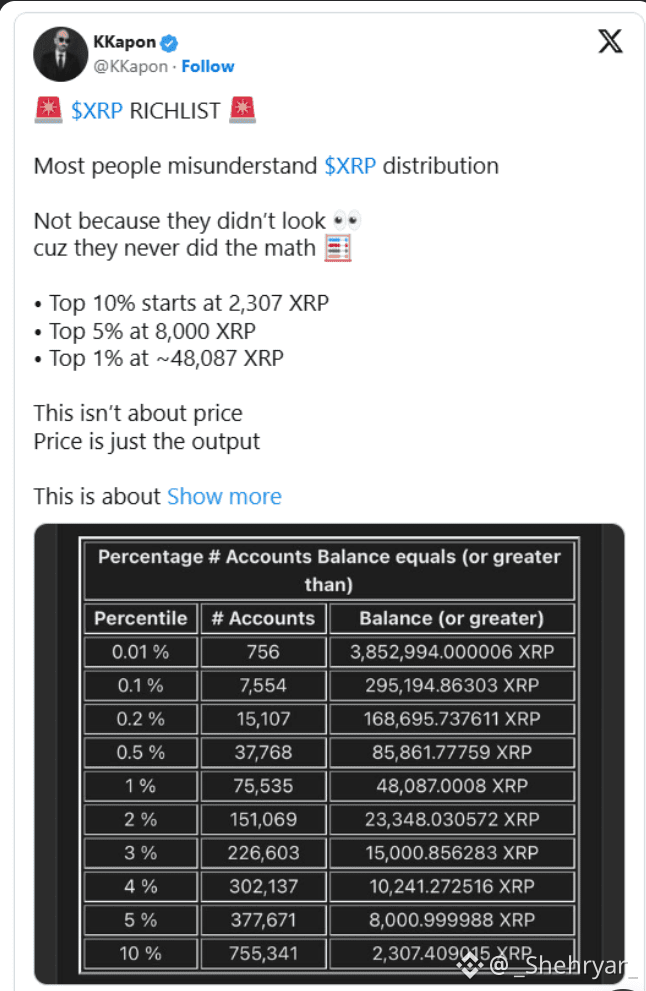Open the KKapon profile avatar
Image resolution: width=646 pixels, height=991 pixels.
(61, 54)
